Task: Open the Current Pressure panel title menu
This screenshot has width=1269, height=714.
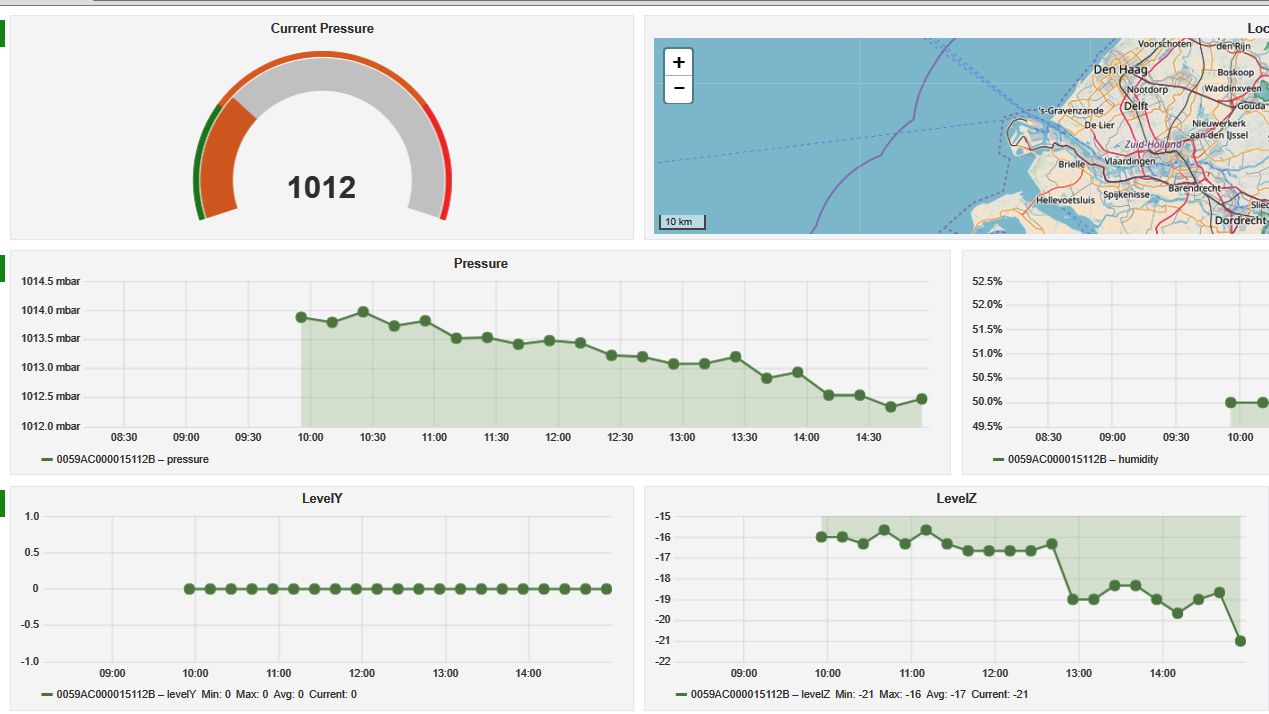Action: 322,29
